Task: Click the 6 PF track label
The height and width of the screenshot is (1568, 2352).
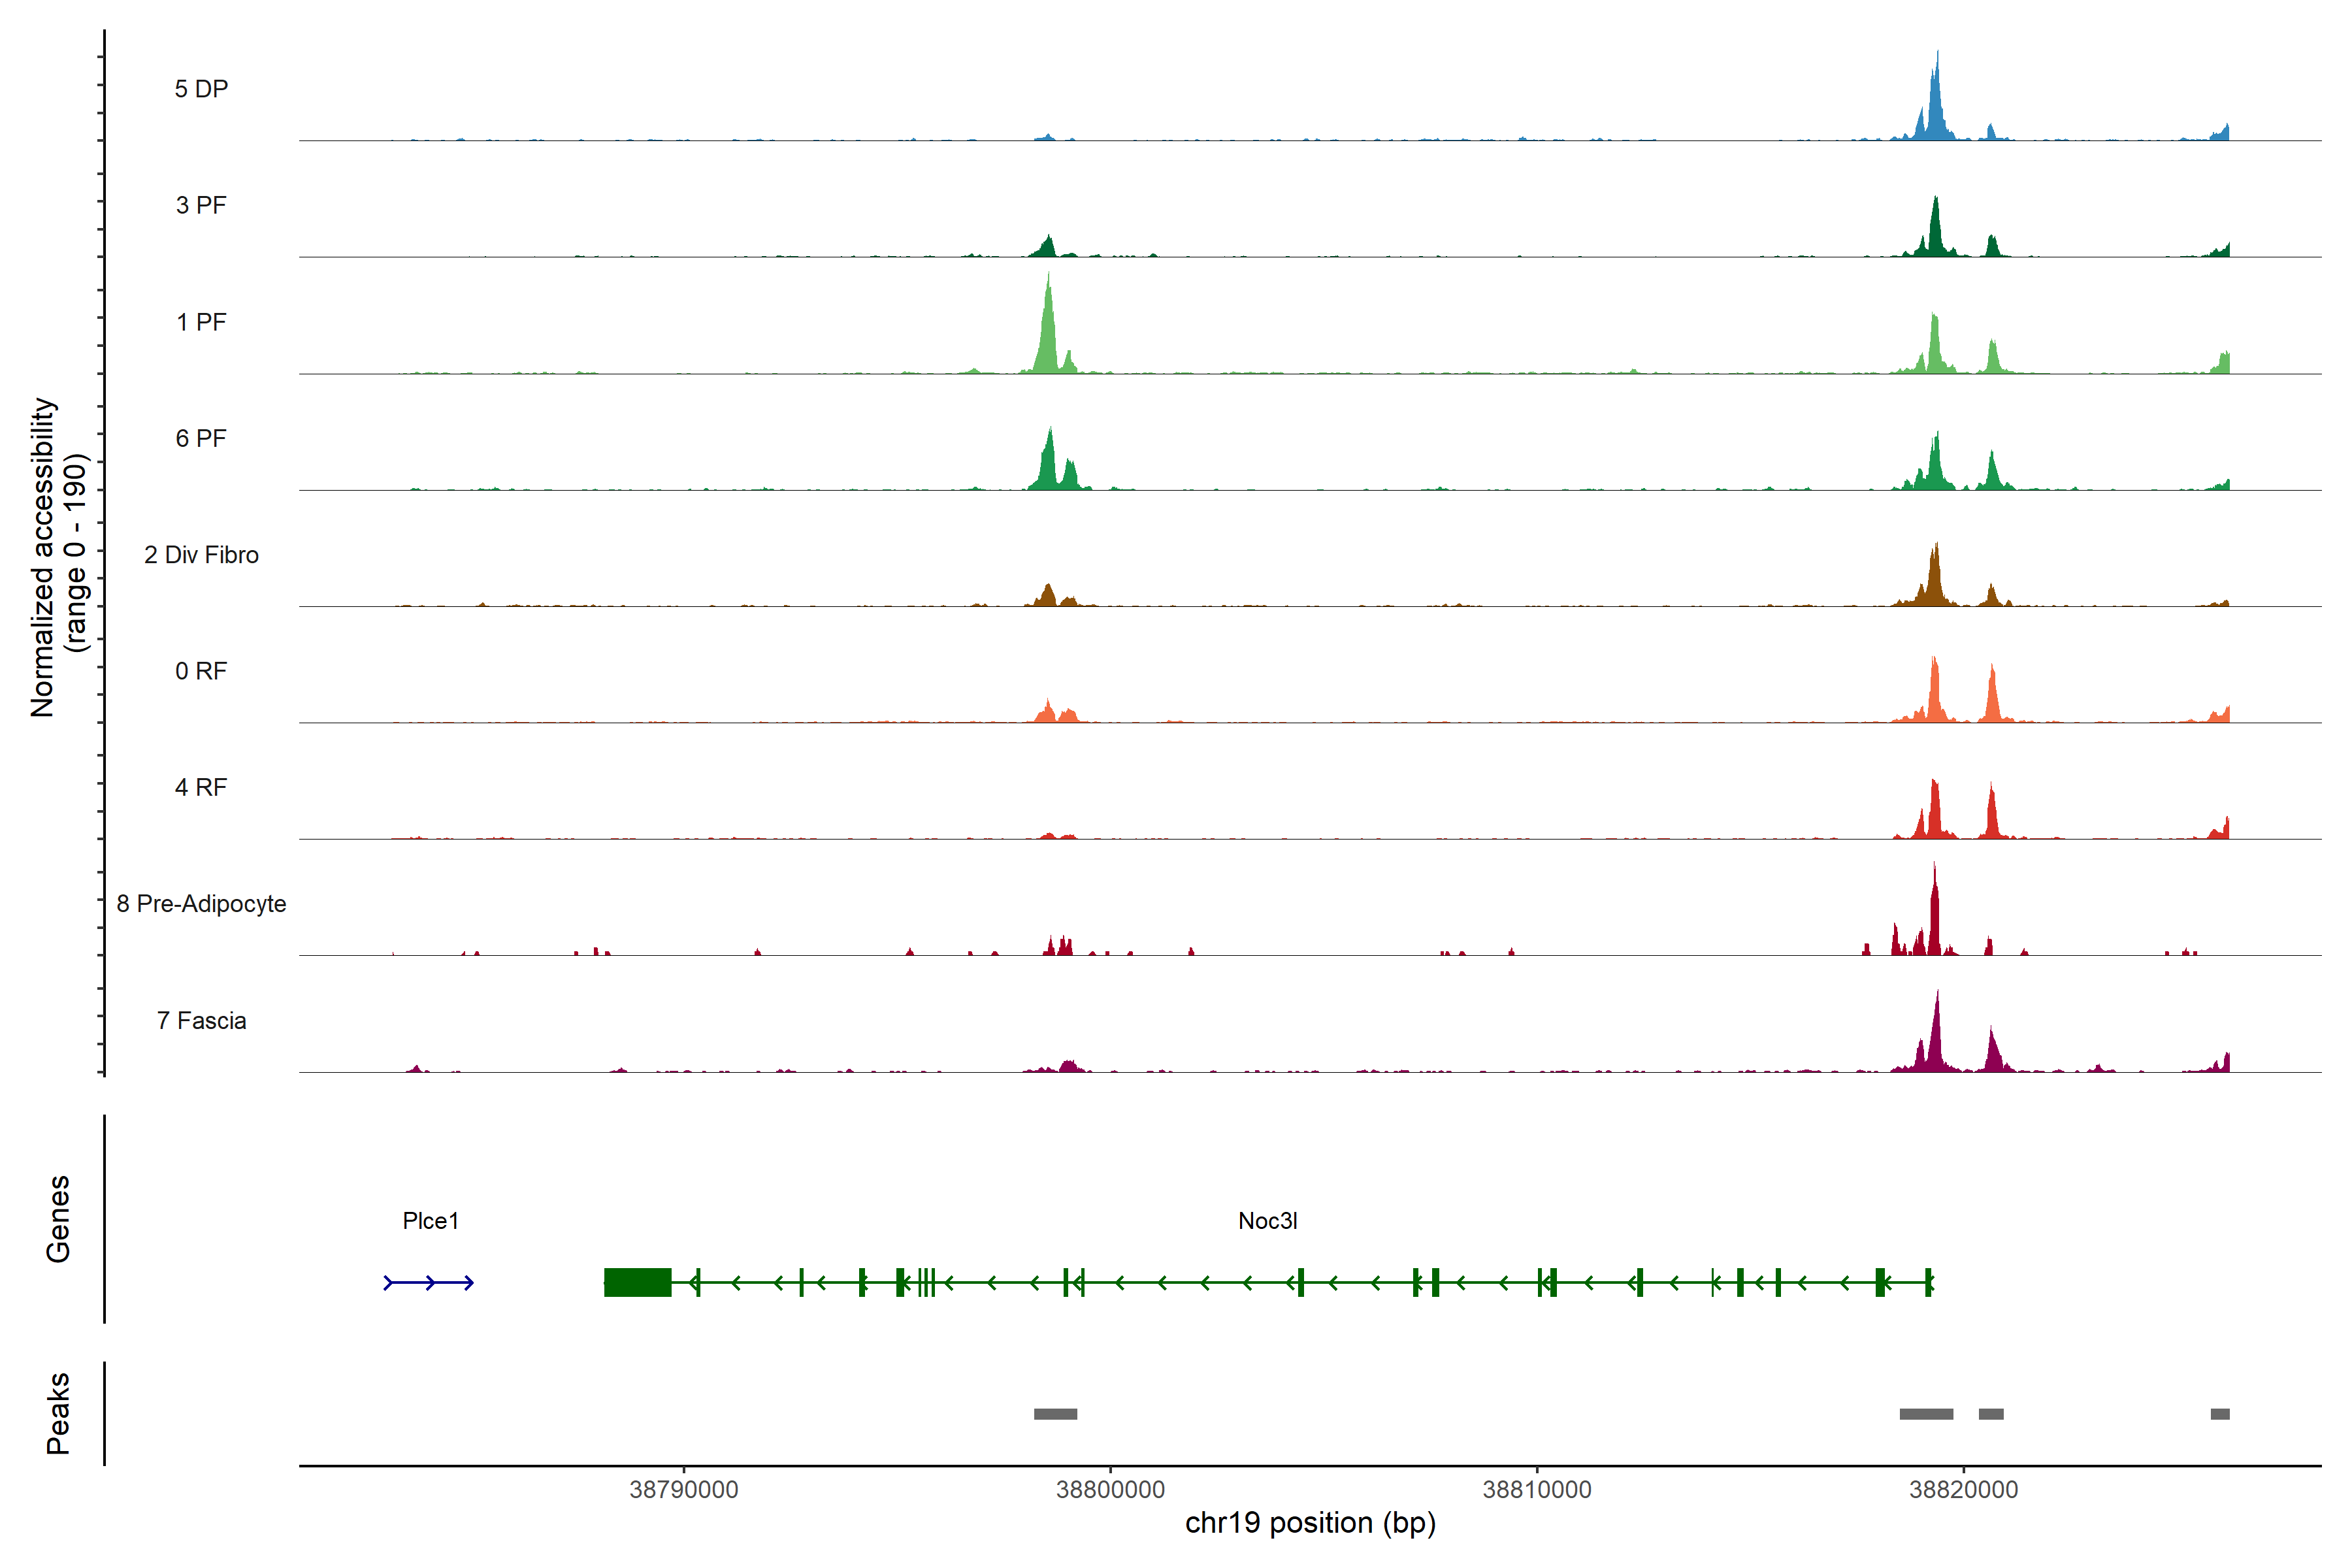Action: [x=201, y=438]
